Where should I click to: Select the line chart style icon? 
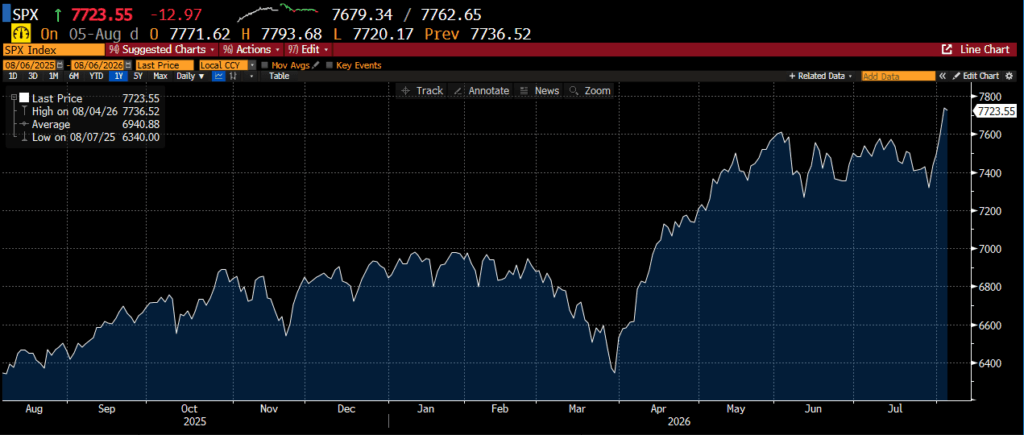[219, 76]
